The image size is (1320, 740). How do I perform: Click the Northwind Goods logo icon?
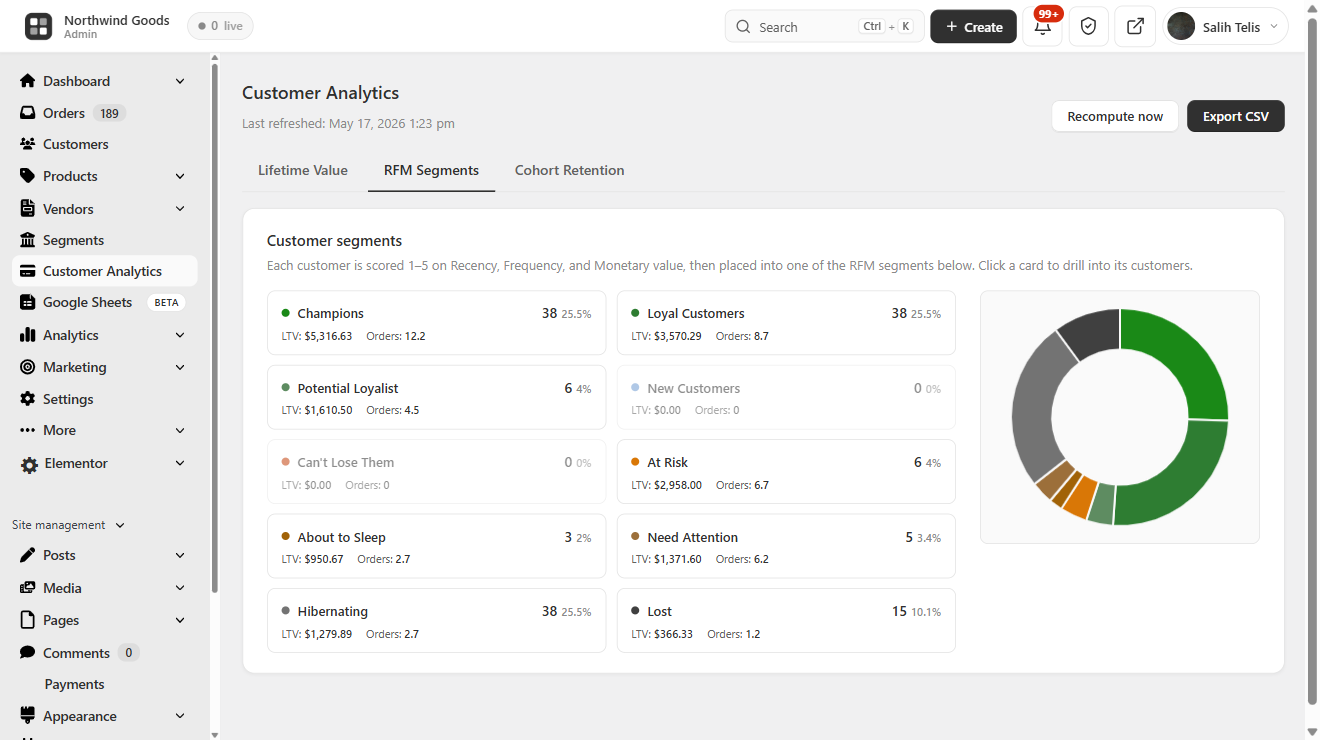pyautogui.click(x=39, y=27)
